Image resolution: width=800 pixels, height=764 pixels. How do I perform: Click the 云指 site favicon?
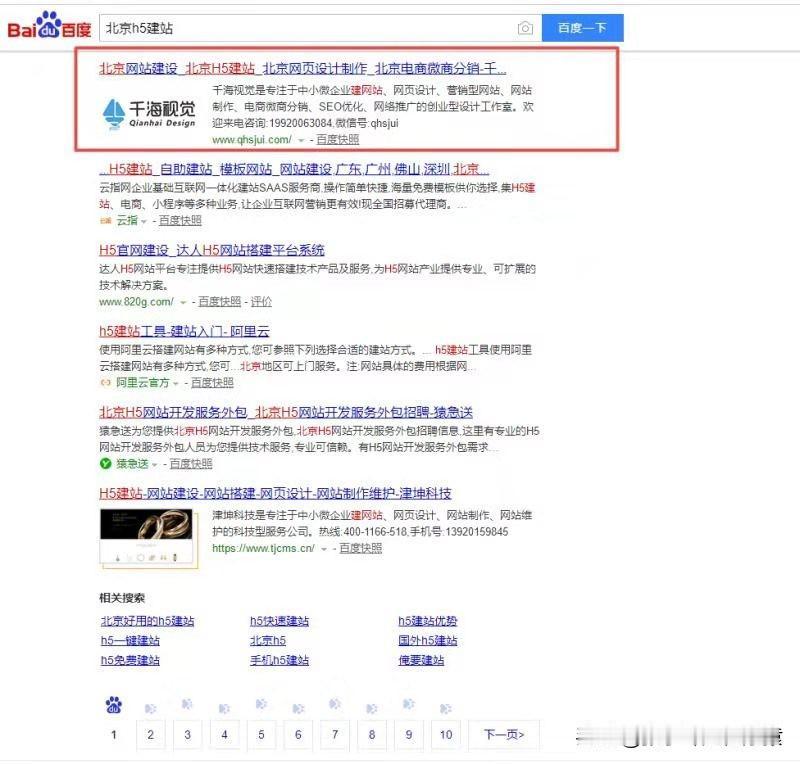tap(106, 220)
